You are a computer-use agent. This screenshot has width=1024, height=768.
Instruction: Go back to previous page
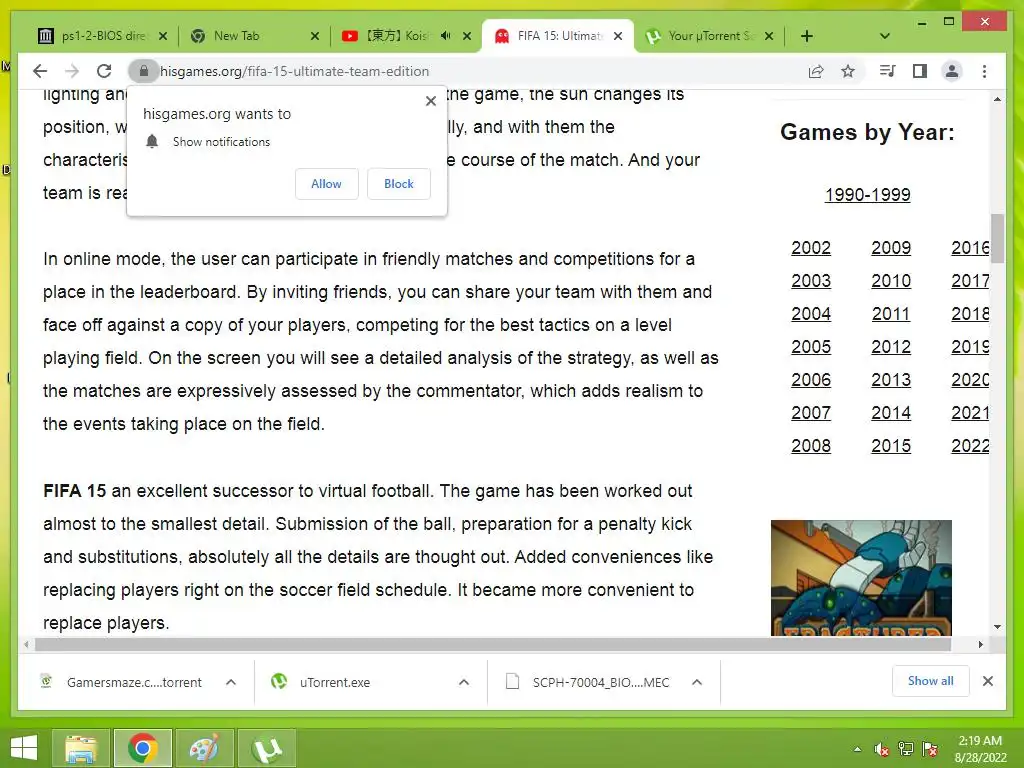pos(40,71)
